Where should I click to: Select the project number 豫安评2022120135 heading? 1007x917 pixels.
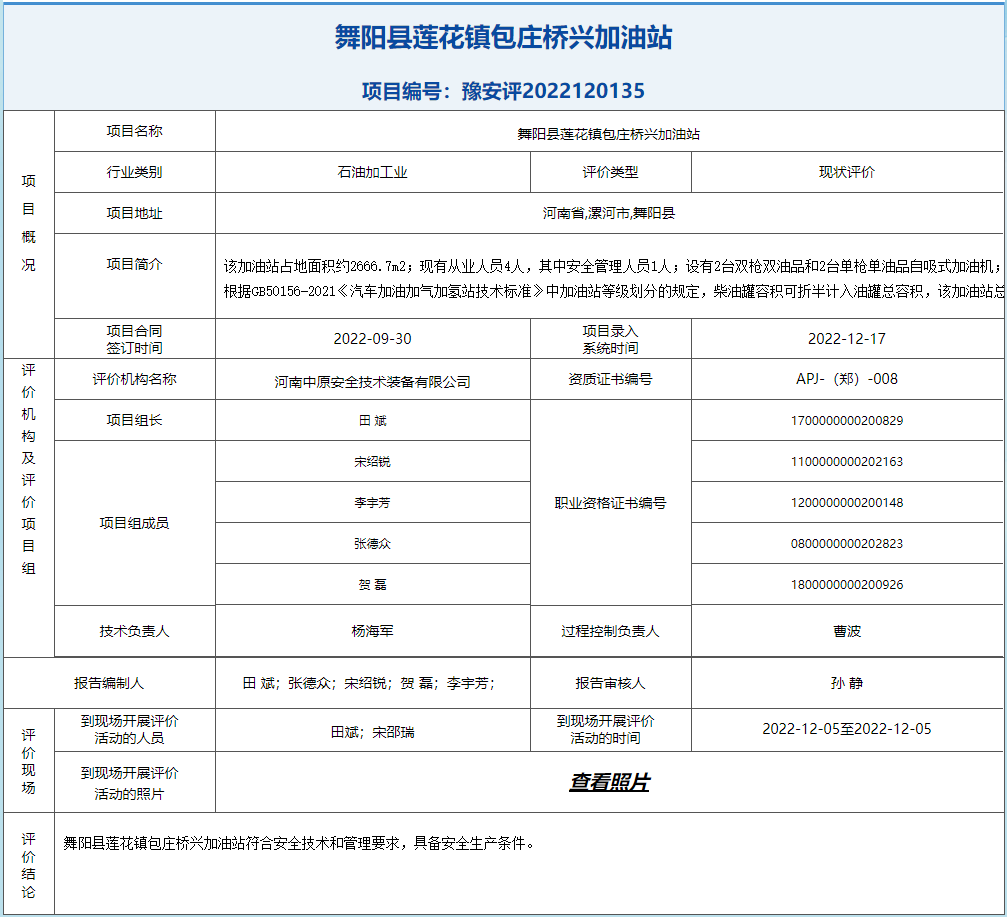503,91
